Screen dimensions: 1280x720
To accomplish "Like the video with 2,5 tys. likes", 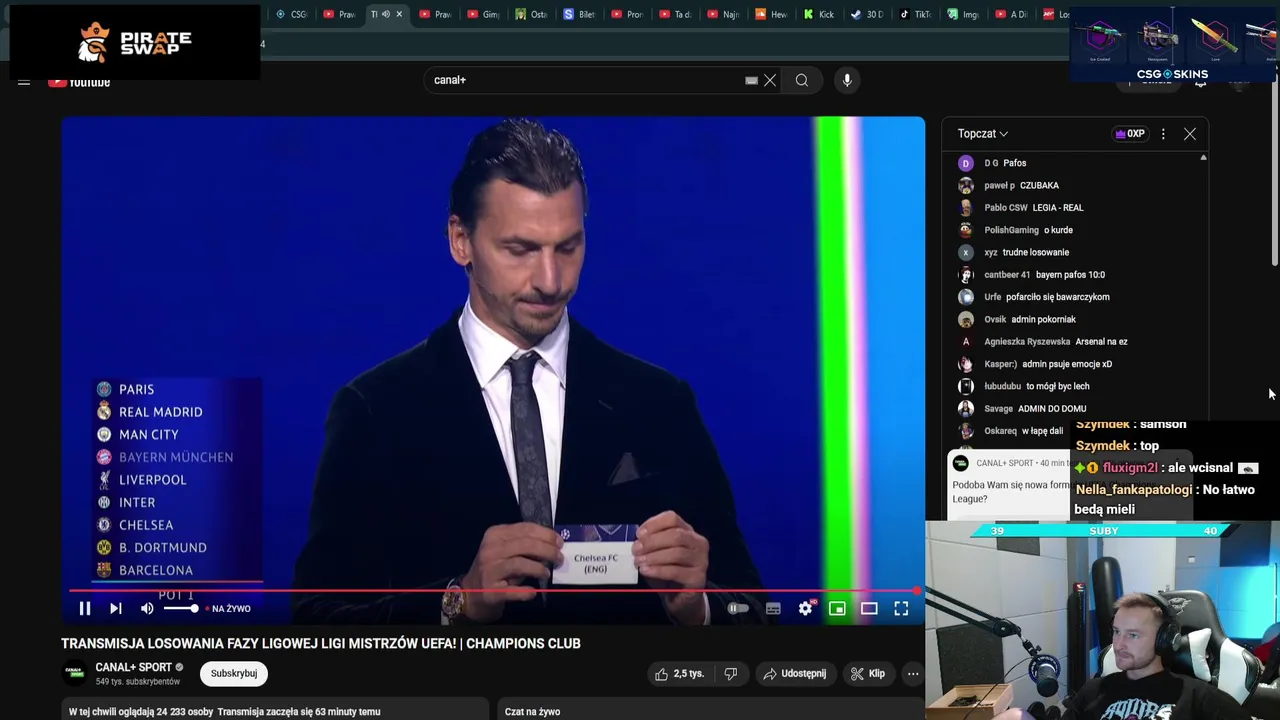I will tap(679, 674).
